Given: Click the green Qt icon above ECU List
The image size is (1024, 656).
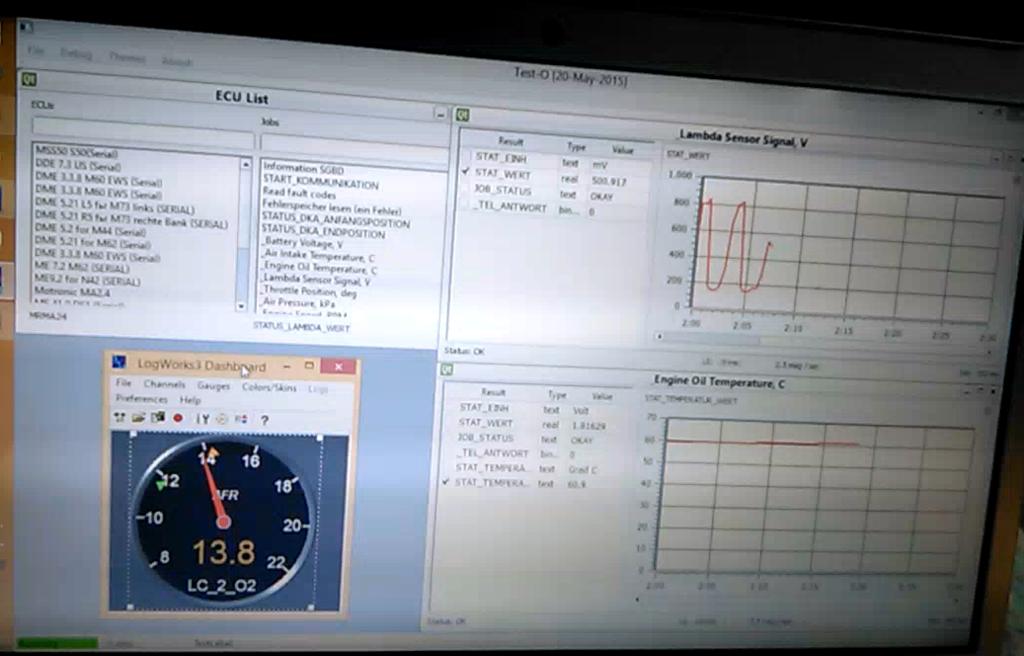Looking at the screenshot, I should (29, 78).
